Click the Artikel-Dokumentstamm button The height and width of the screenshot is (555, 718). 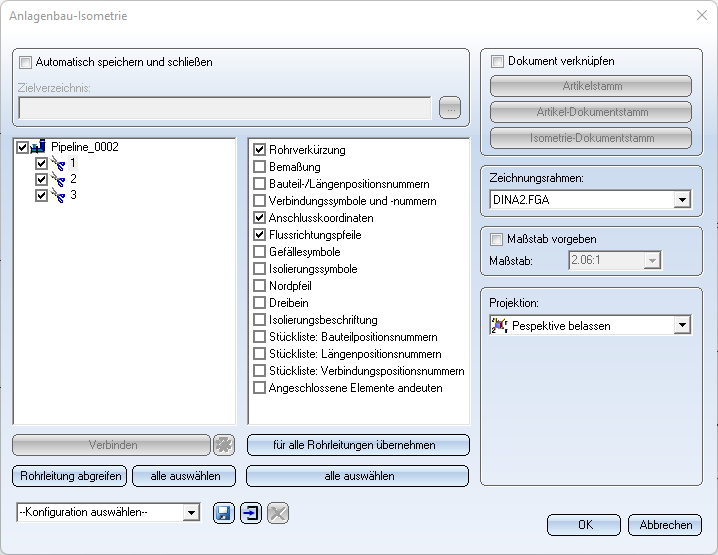(591, 112)
